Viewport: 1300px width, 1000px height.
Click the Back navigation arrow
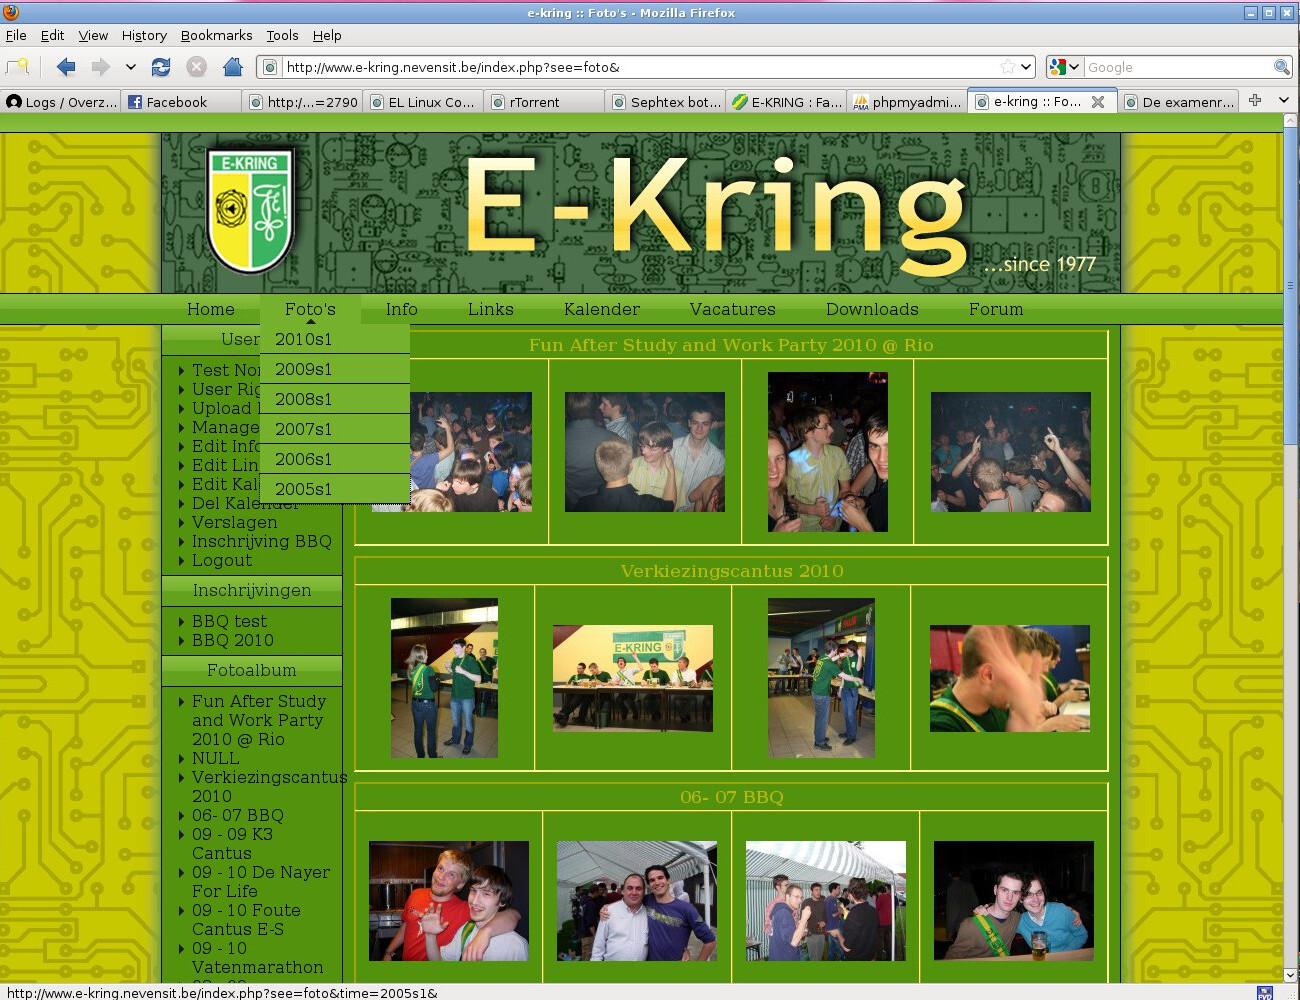pos(66,67)
